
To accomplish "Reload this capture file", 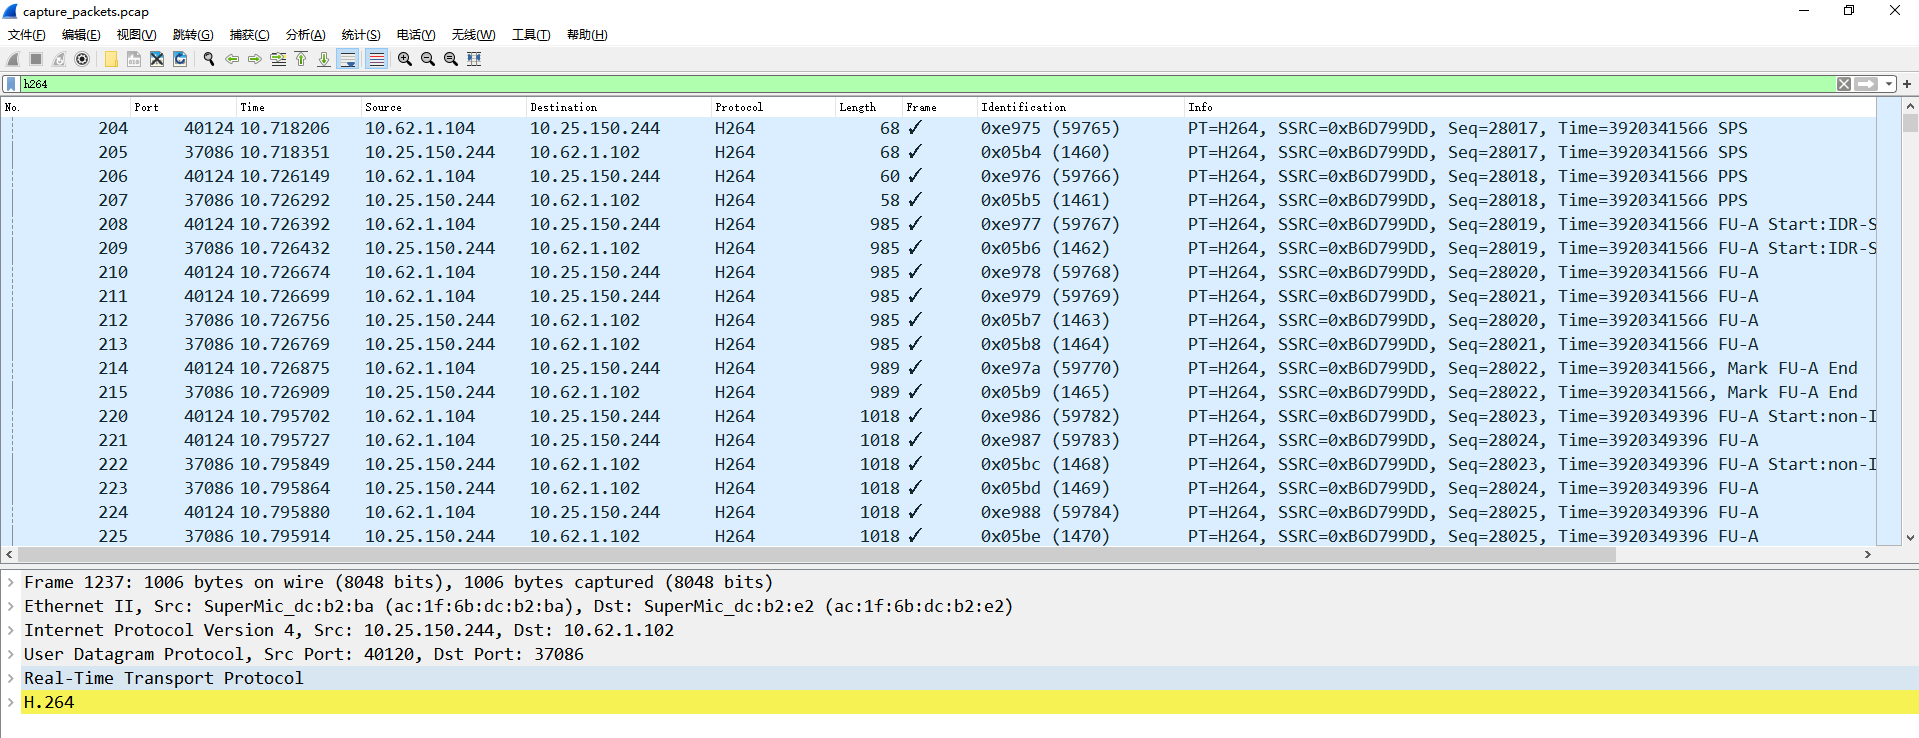I will 180,59.
